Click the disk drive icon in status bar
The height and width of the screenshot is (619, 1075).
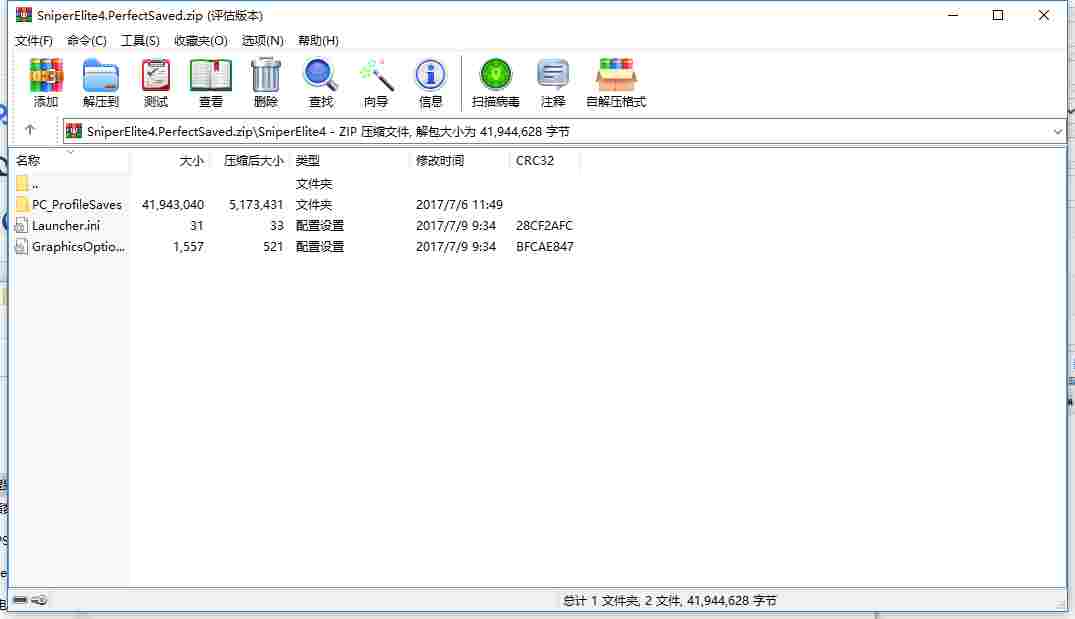pyautogui.click(x=20, y=600)
